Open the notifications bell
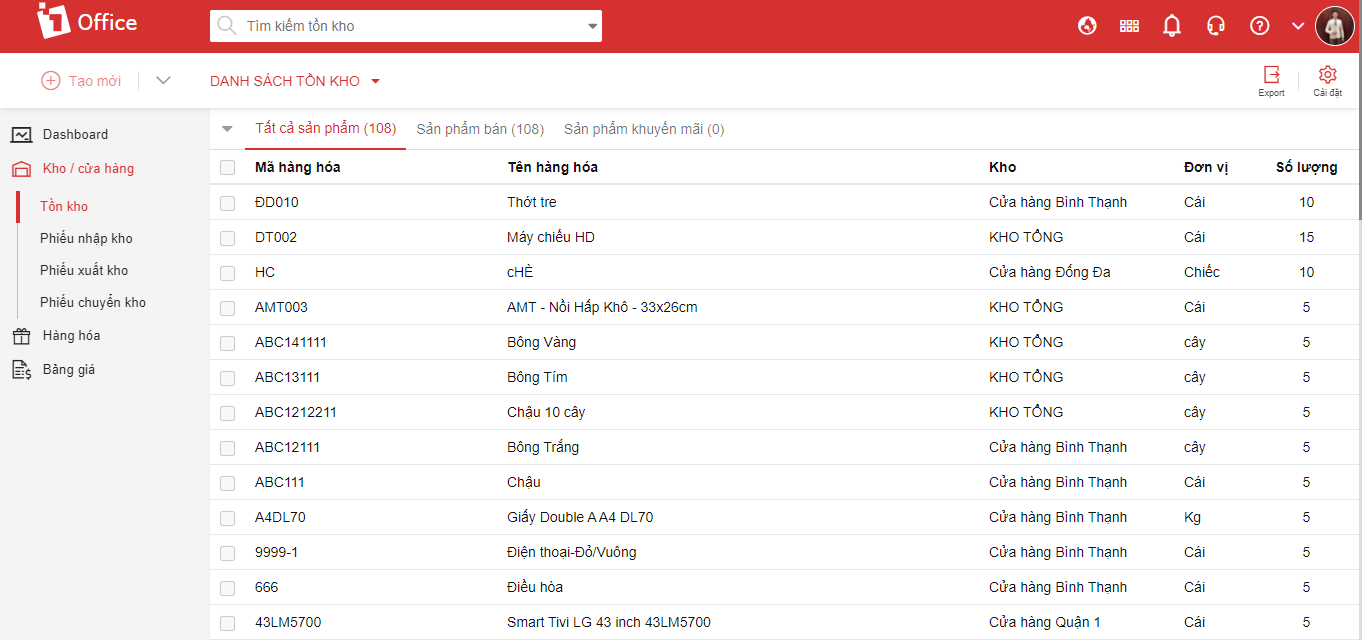Screen dimensions: 1362x640 tap(1172, 26)
